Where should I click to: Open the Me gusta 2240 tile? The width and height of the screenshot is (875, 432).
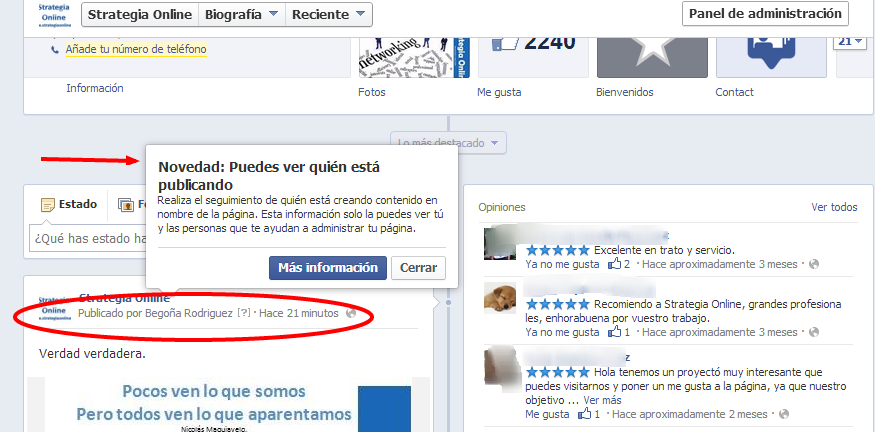[533, 57]
